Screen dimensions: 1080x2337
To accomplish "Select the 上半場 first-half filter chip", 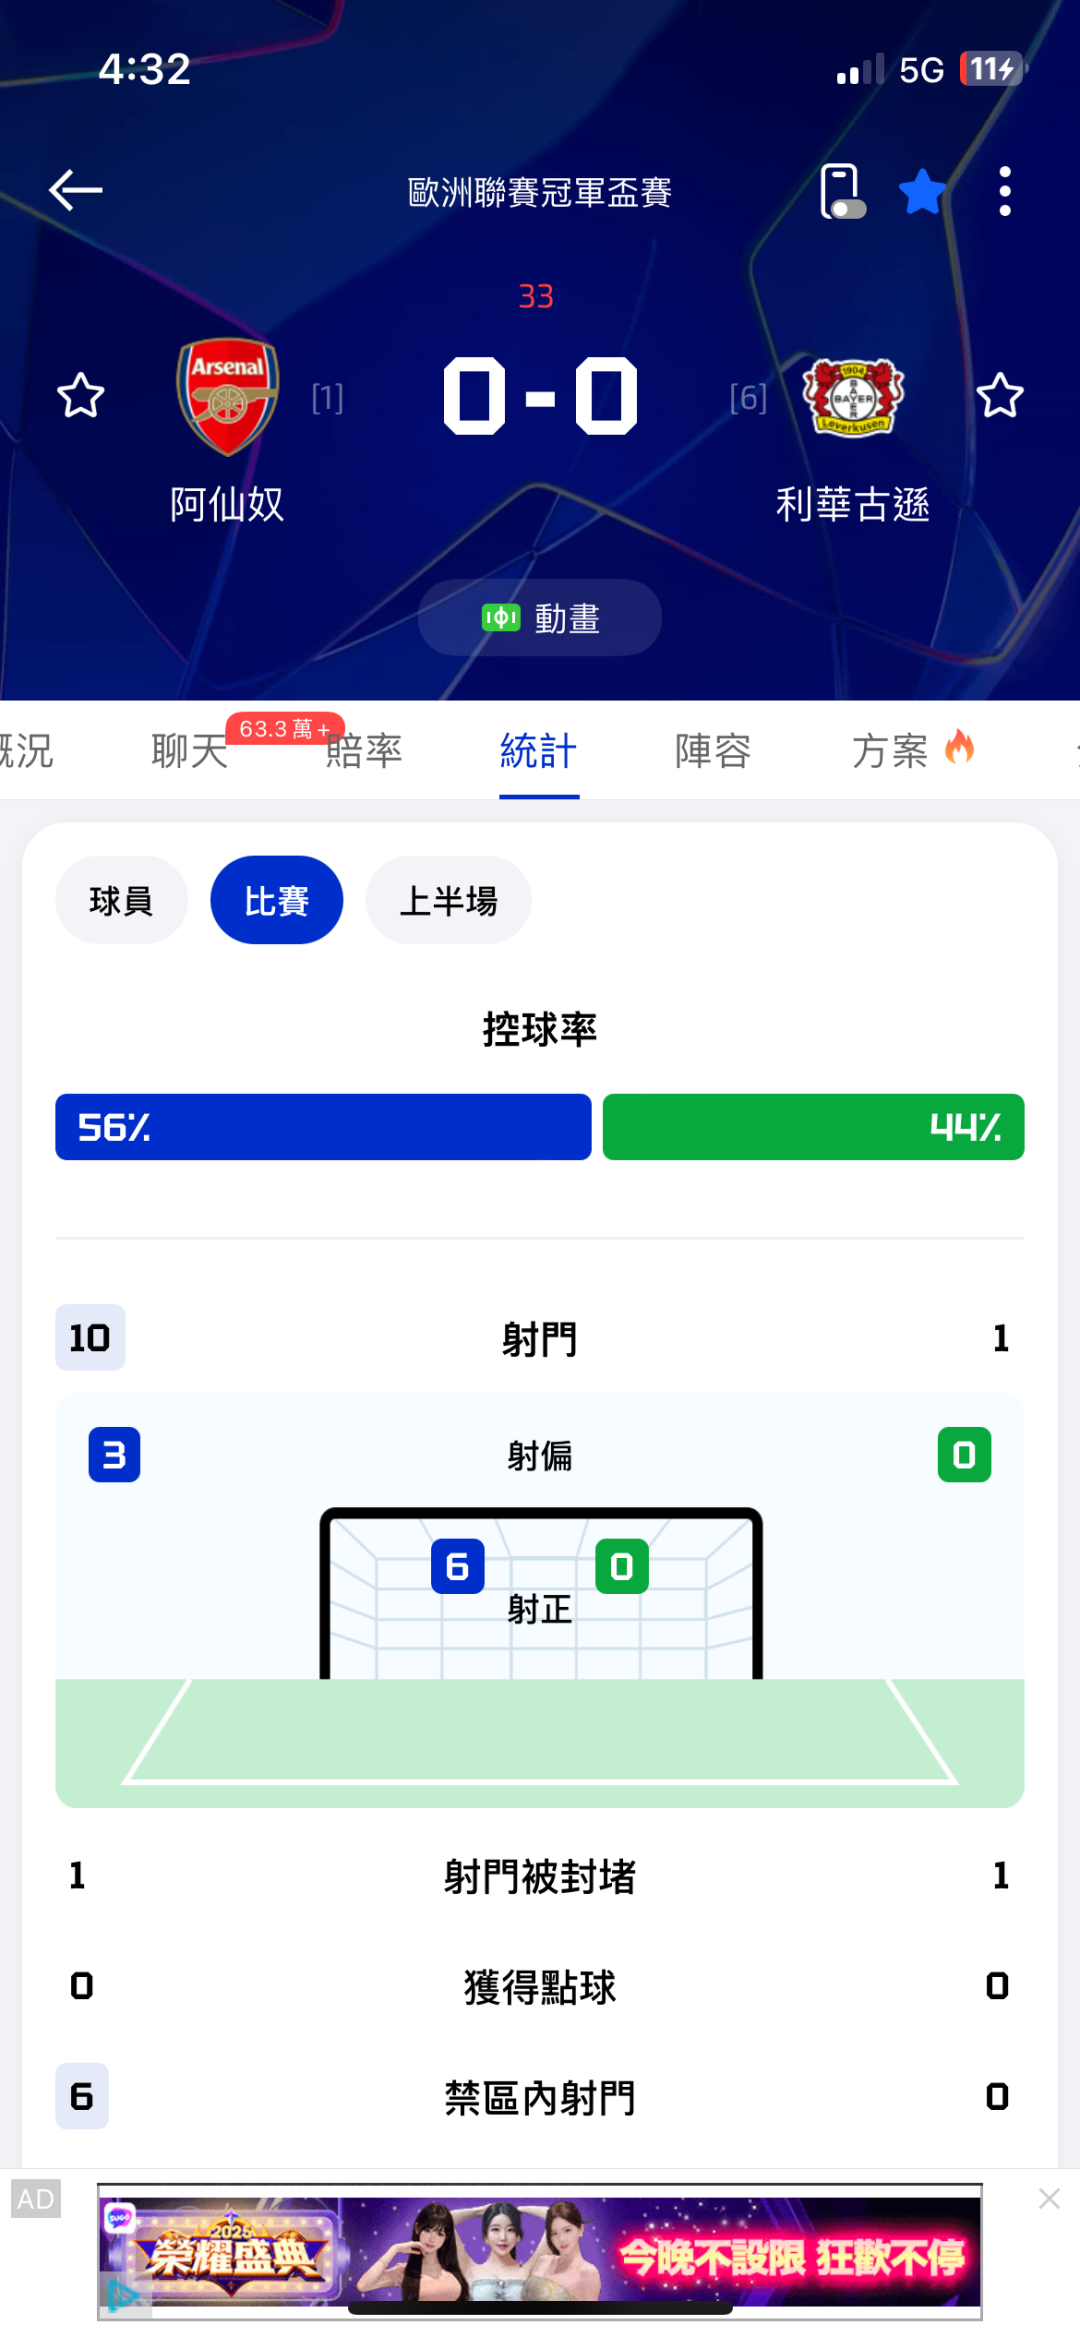I will tap(448, 900).
